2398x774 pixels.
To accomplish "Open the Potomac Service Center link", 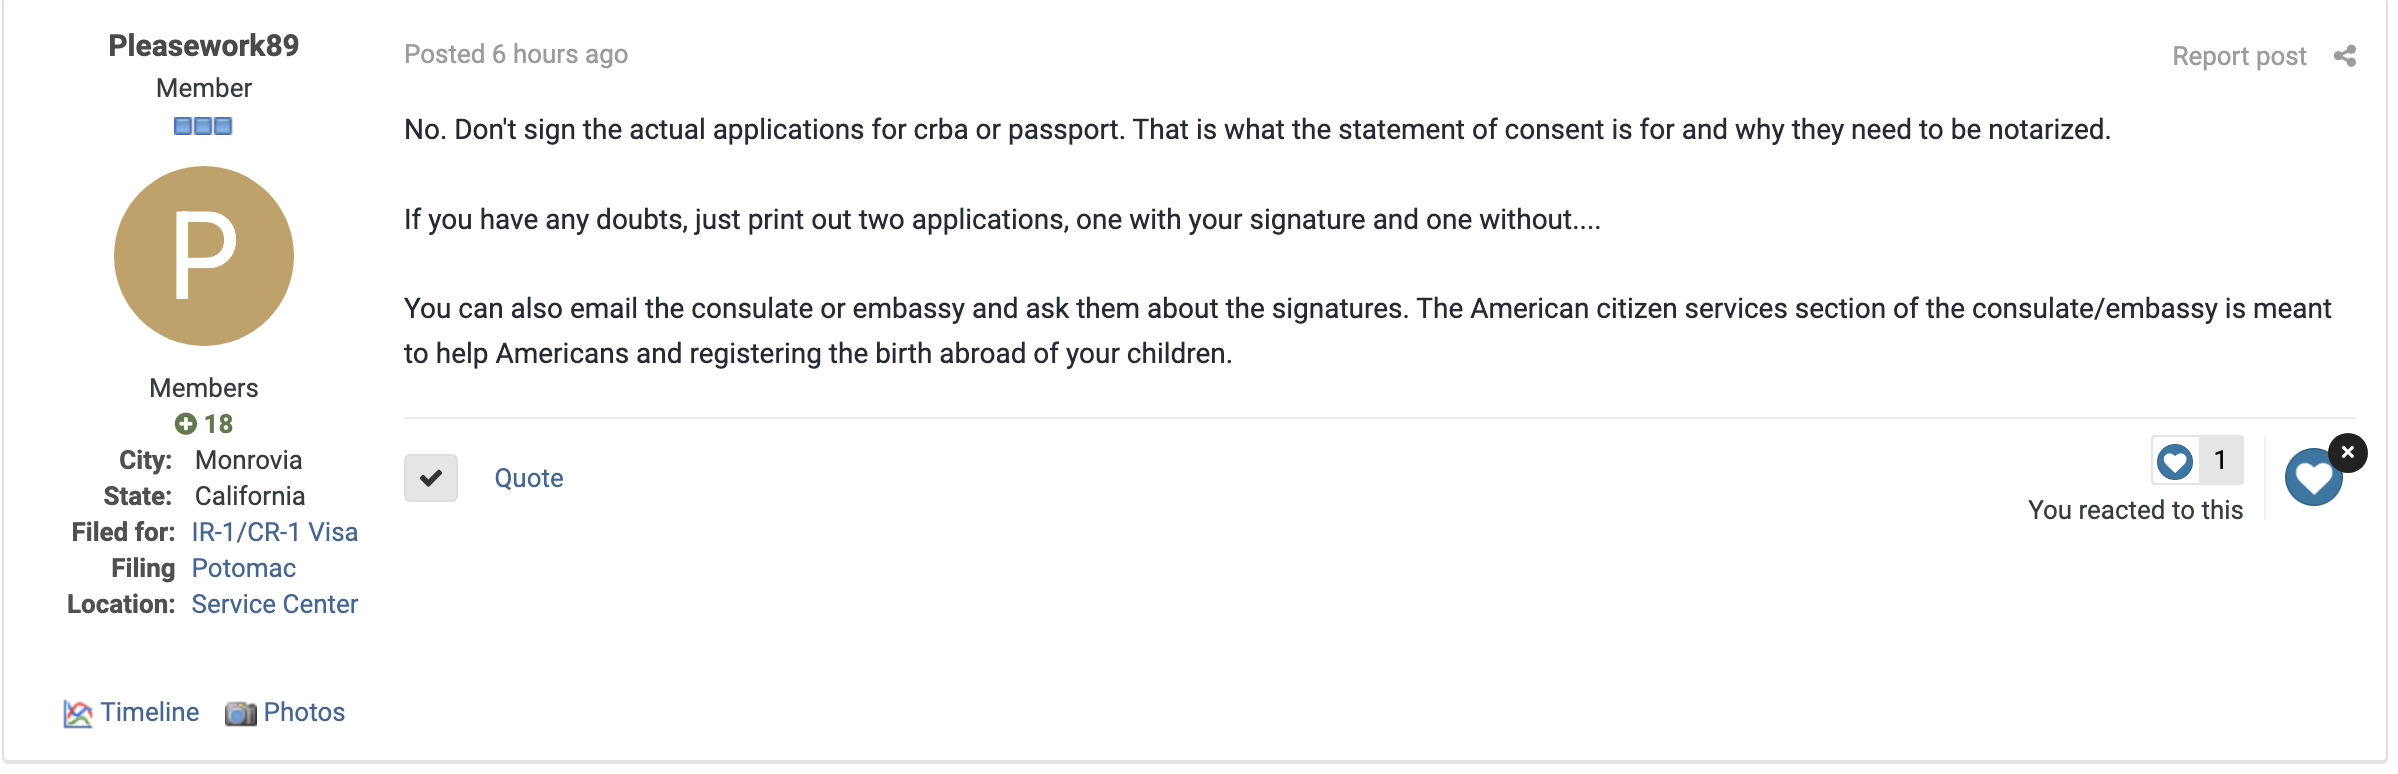I will coord(275,586).
